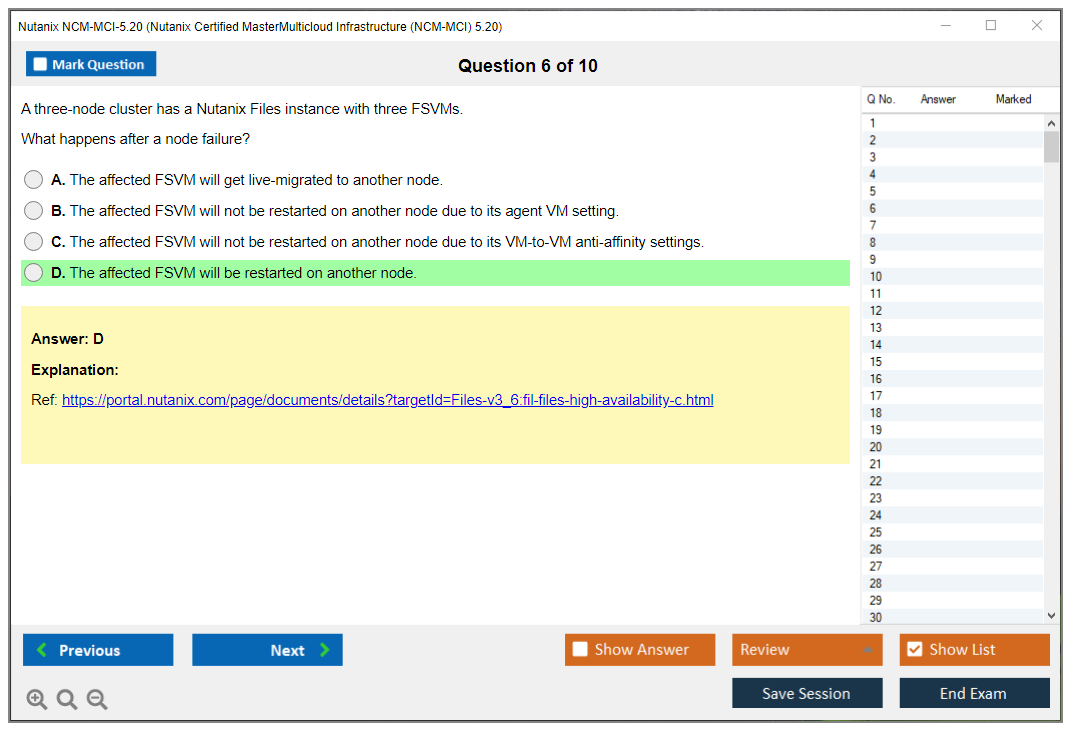Select answer option A radio button
Screen dimensions: 1075x735
34,180
